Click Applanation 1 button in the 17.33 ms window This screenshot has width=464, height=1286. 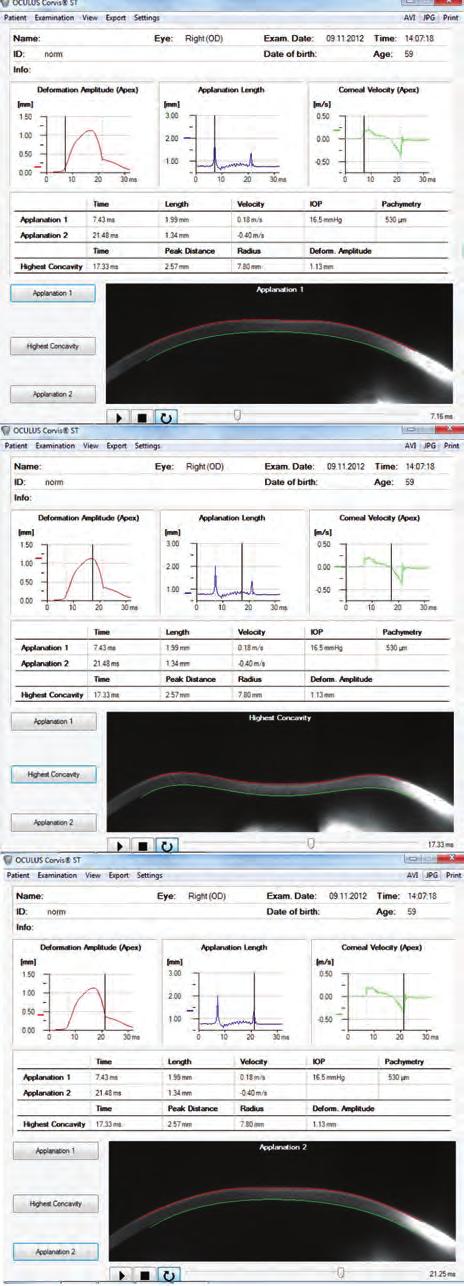53,721
